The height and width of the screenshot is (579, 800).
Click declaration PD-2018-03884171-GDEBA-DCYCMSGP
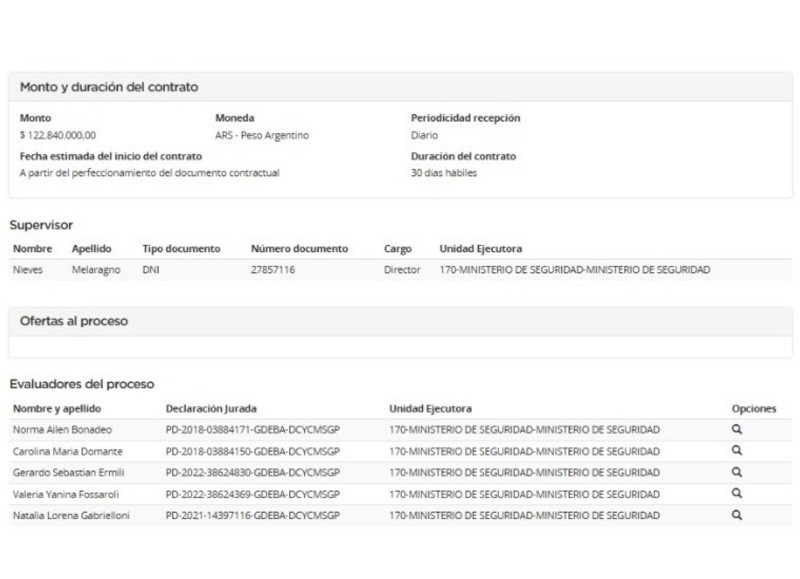253,430
